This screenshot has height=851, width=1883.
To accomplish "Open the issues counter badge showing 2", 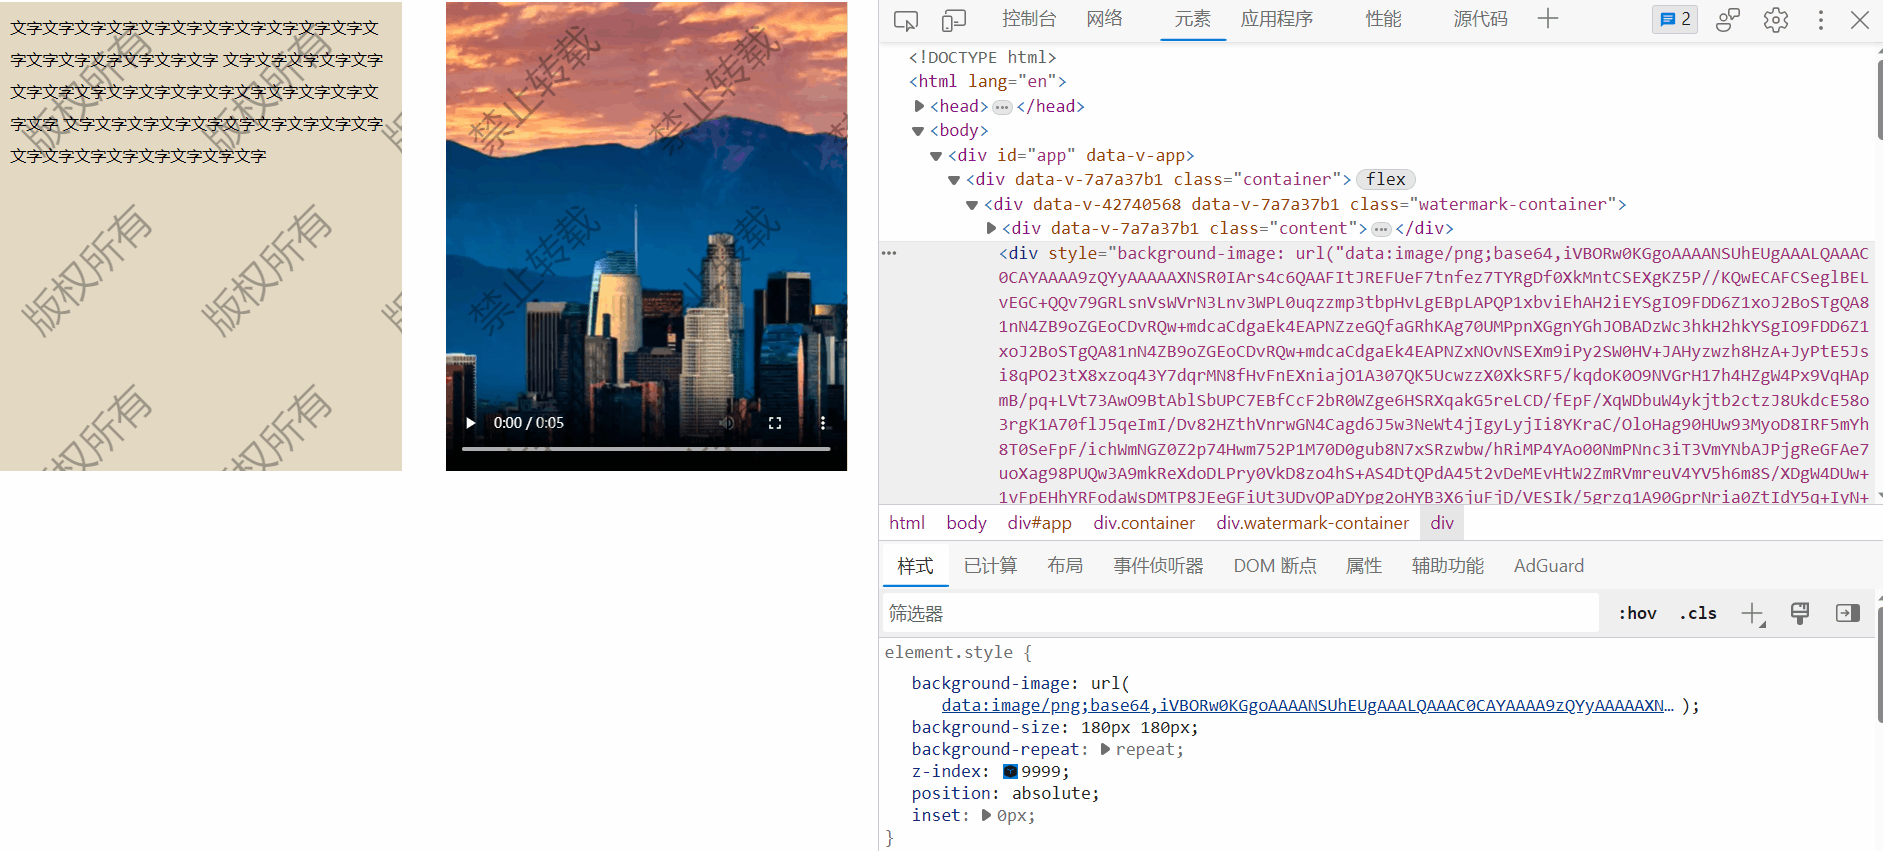I will [1675, 19].
